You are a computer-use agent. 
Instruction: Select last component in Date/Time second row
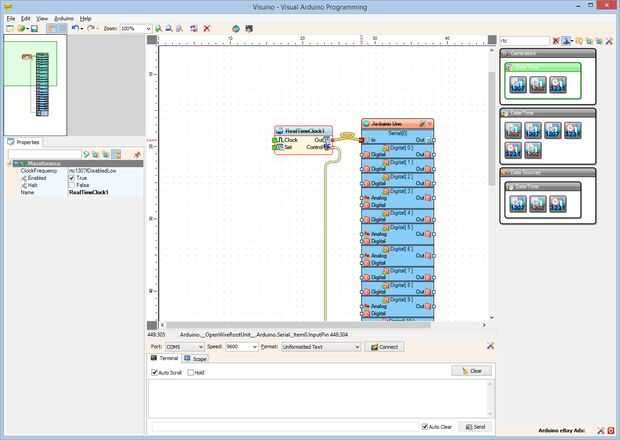(533, 150)
